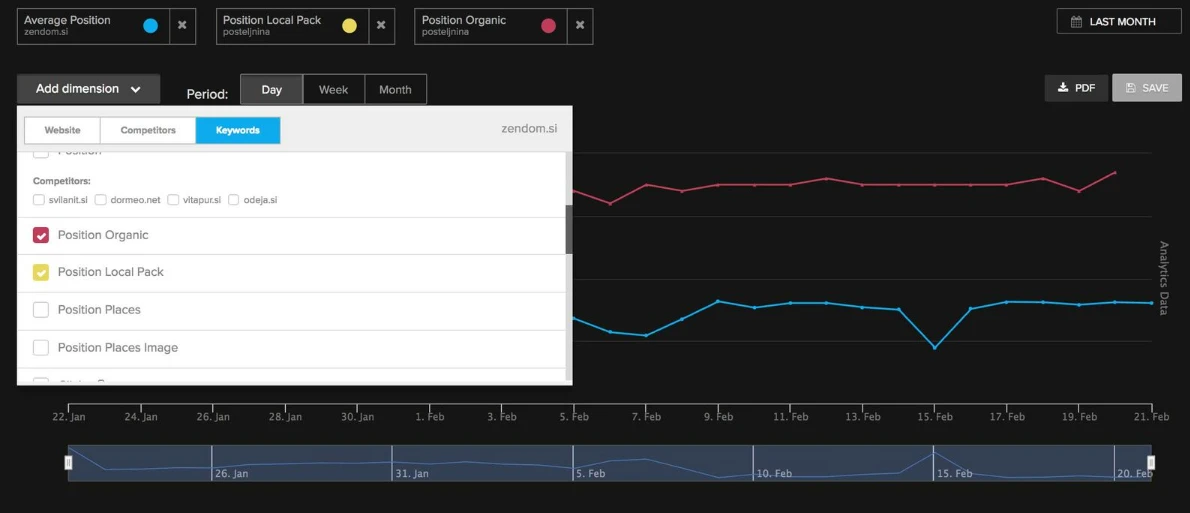Download the chart as PDF
The height and width of the screenshot is (513, 1190).
1076,88
